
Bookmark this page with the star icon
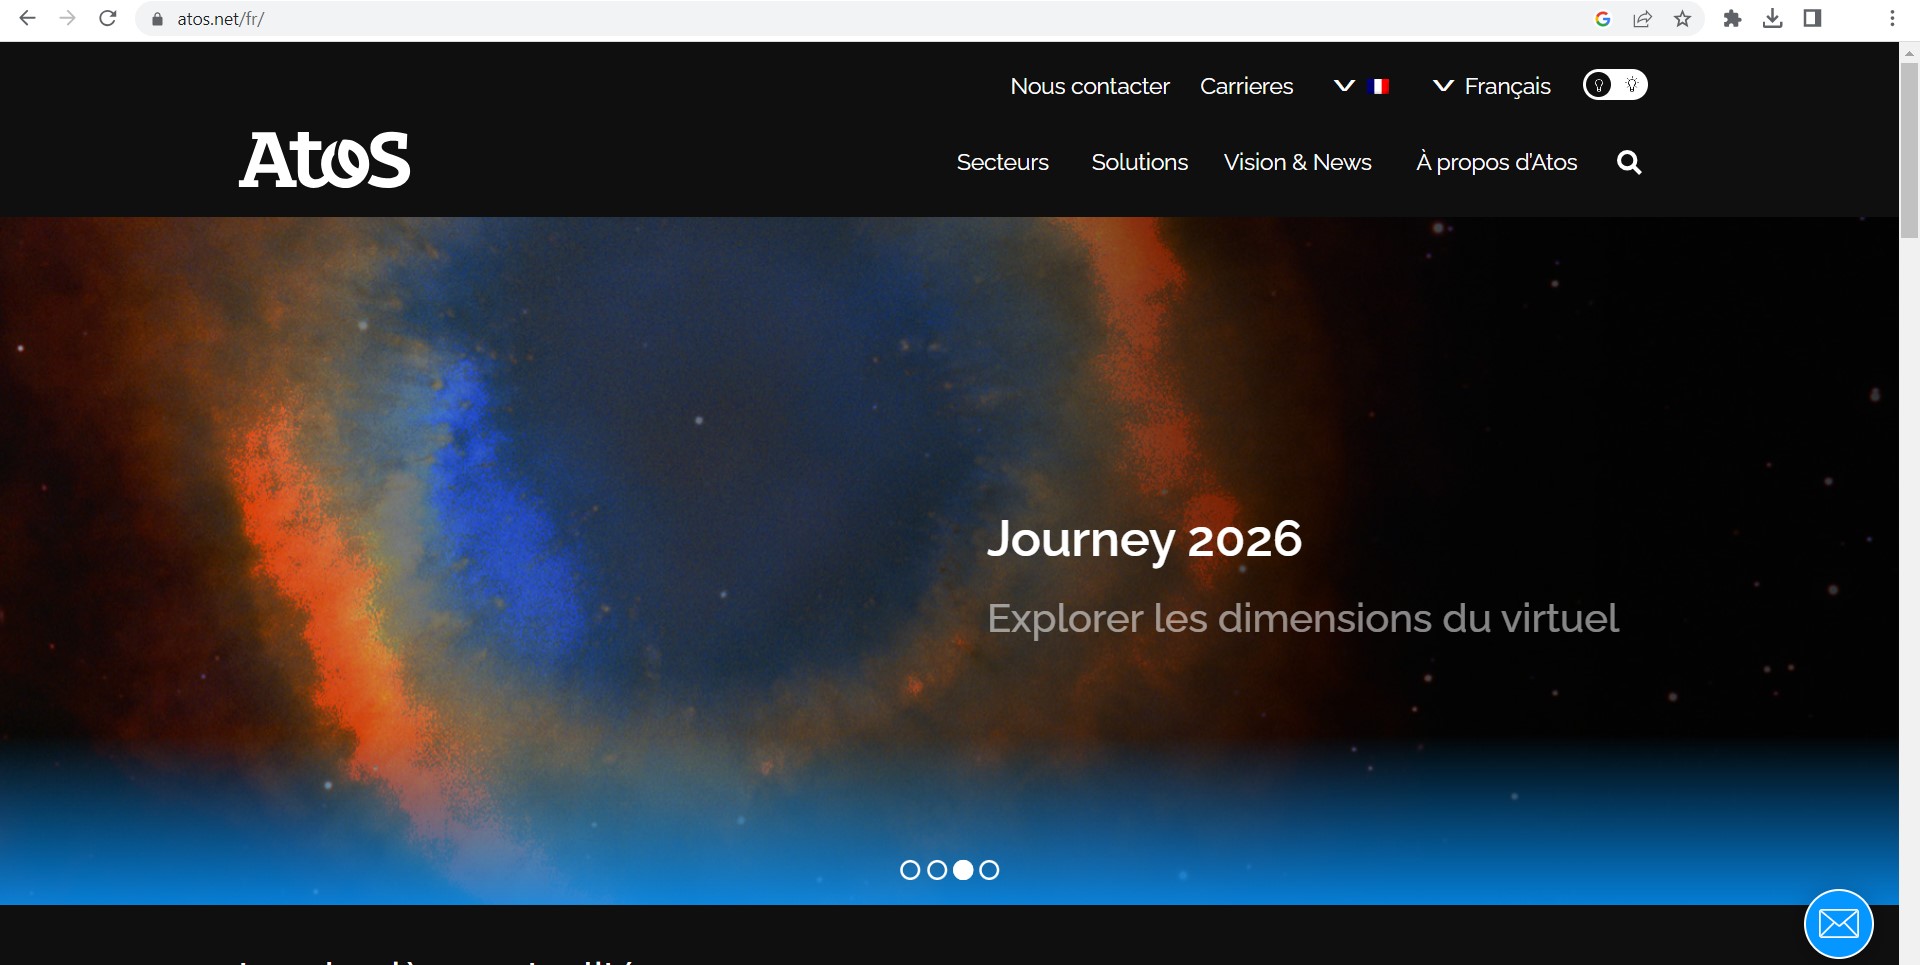point(1683,19)
